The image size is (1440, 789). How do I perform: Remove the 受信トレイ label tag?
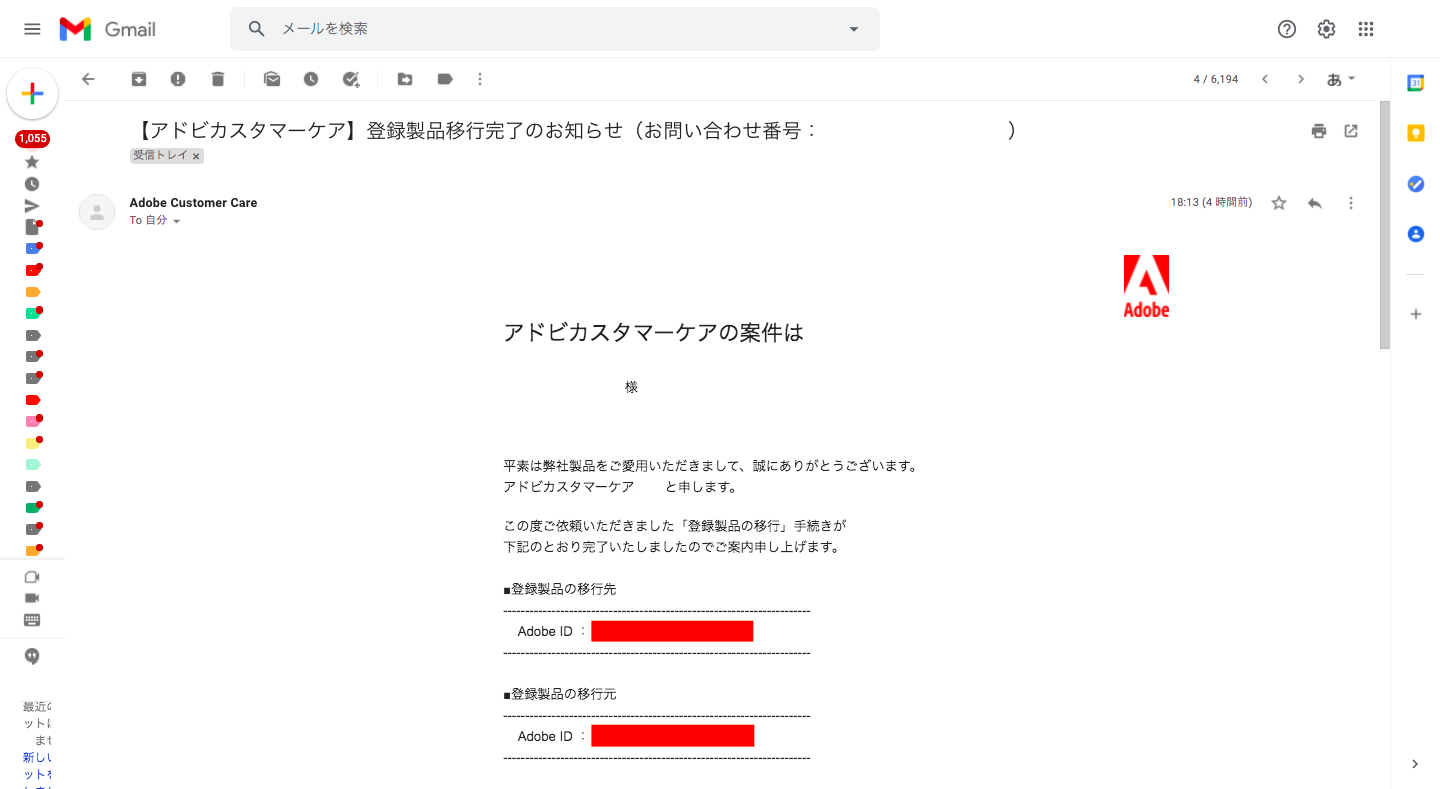click(197, 156)
